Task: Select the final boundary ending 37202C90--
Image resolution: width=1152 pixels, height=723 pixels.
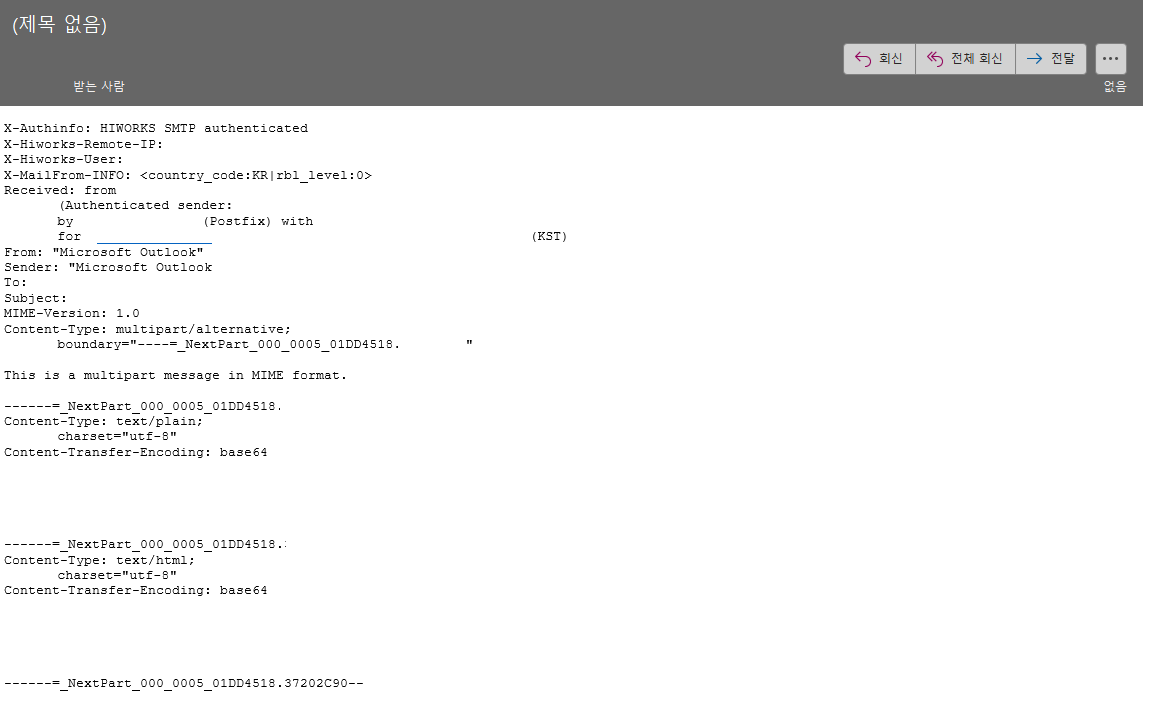Action: (184, 683)
